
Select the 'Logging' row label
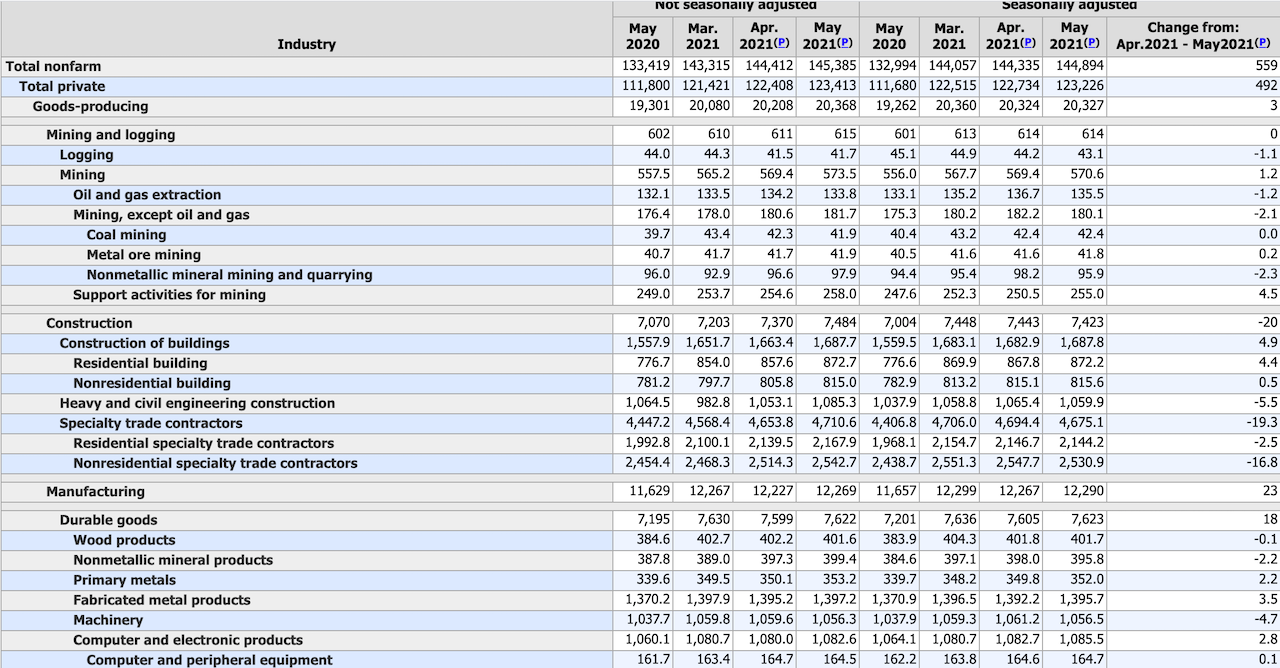pos(86,154)
